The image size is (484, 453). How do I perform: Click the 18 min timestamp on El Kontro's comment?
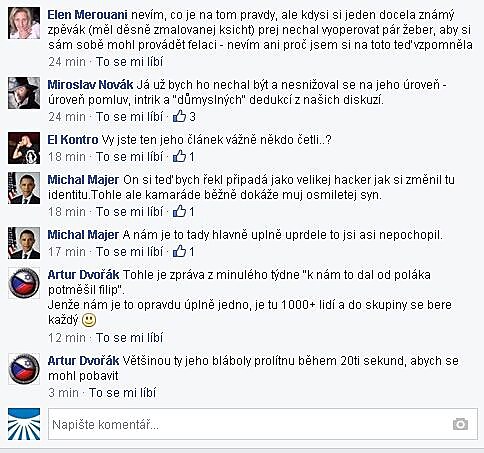[x=67, y=156]
